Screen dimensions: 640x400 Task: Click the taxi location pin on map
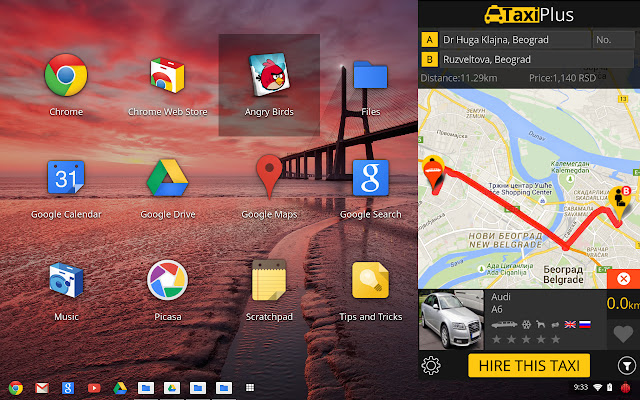tap(433, 173)
